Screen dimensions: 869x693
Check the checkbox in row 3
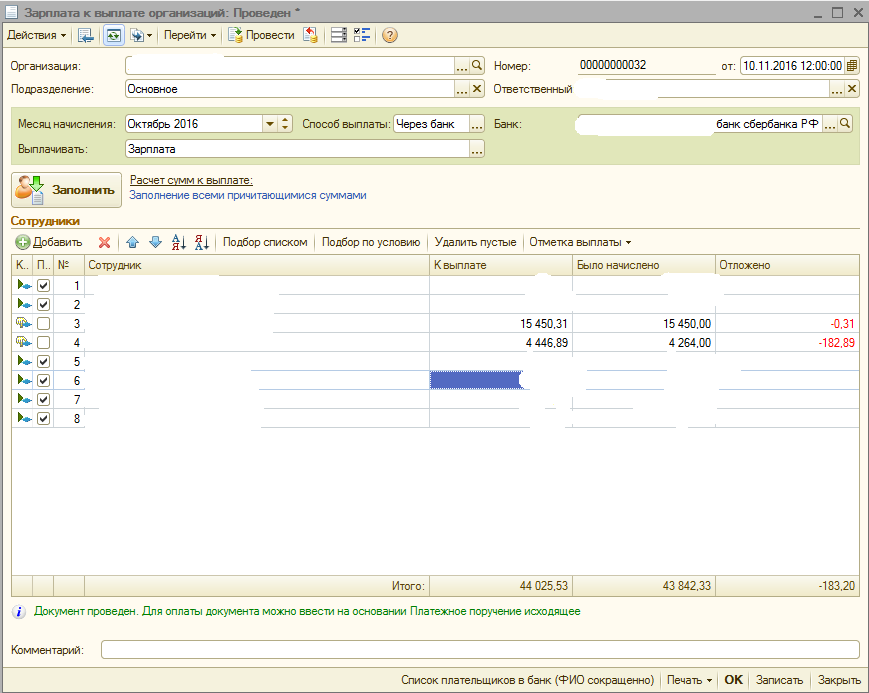tap(43, 324)
